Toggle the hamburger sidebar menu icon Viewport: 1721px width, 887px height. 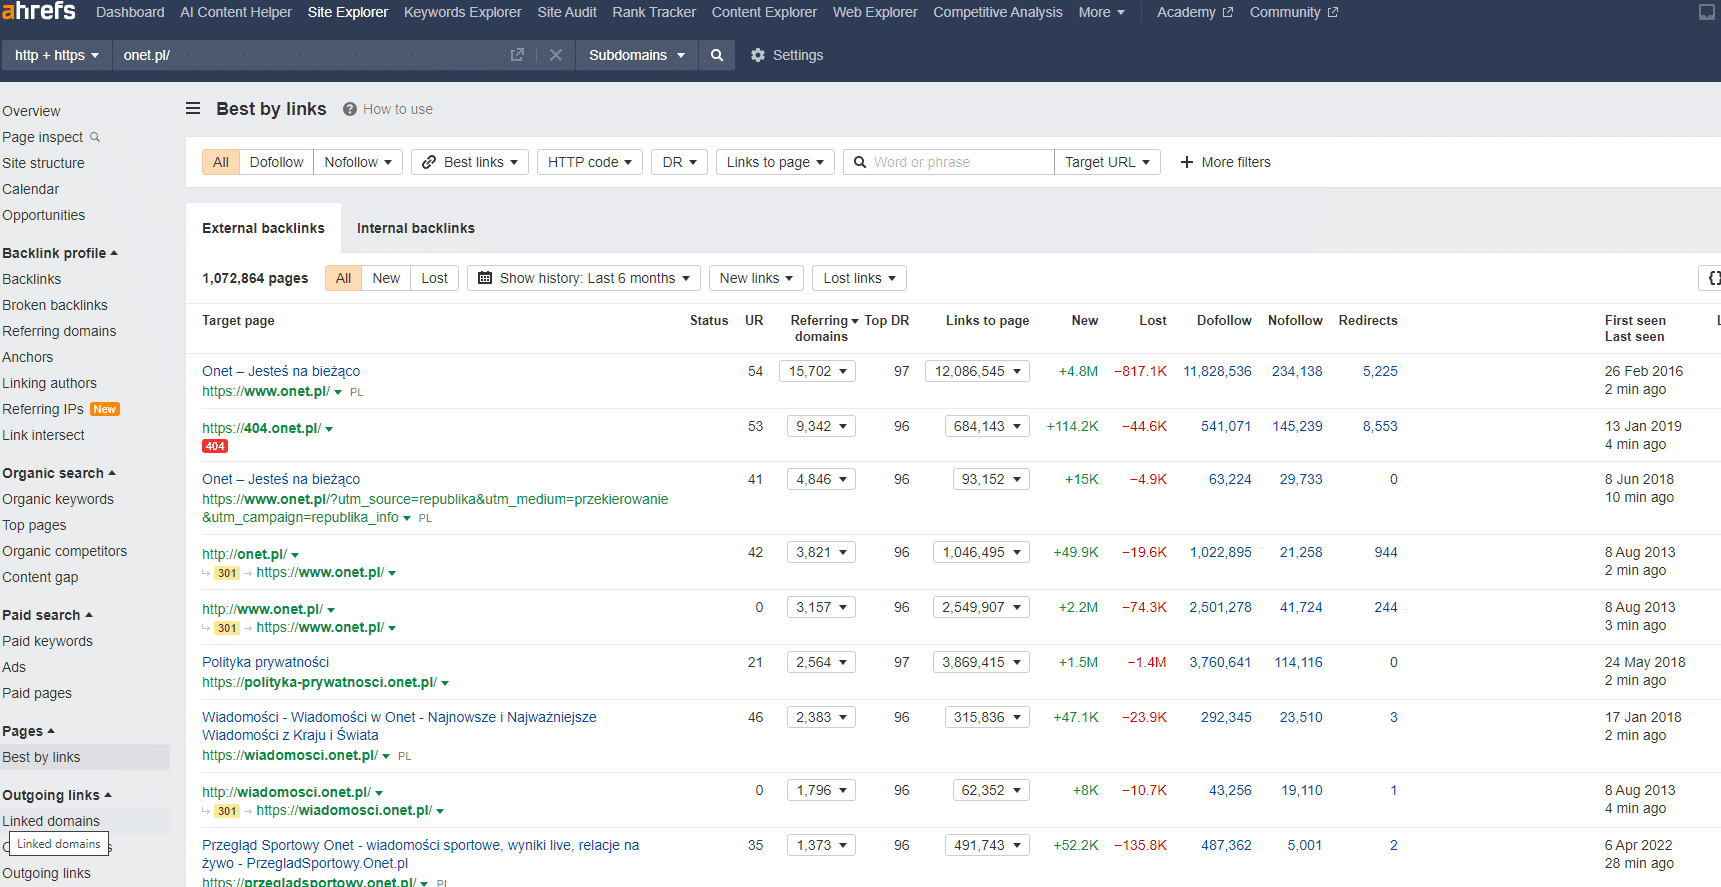click(193, 108)
